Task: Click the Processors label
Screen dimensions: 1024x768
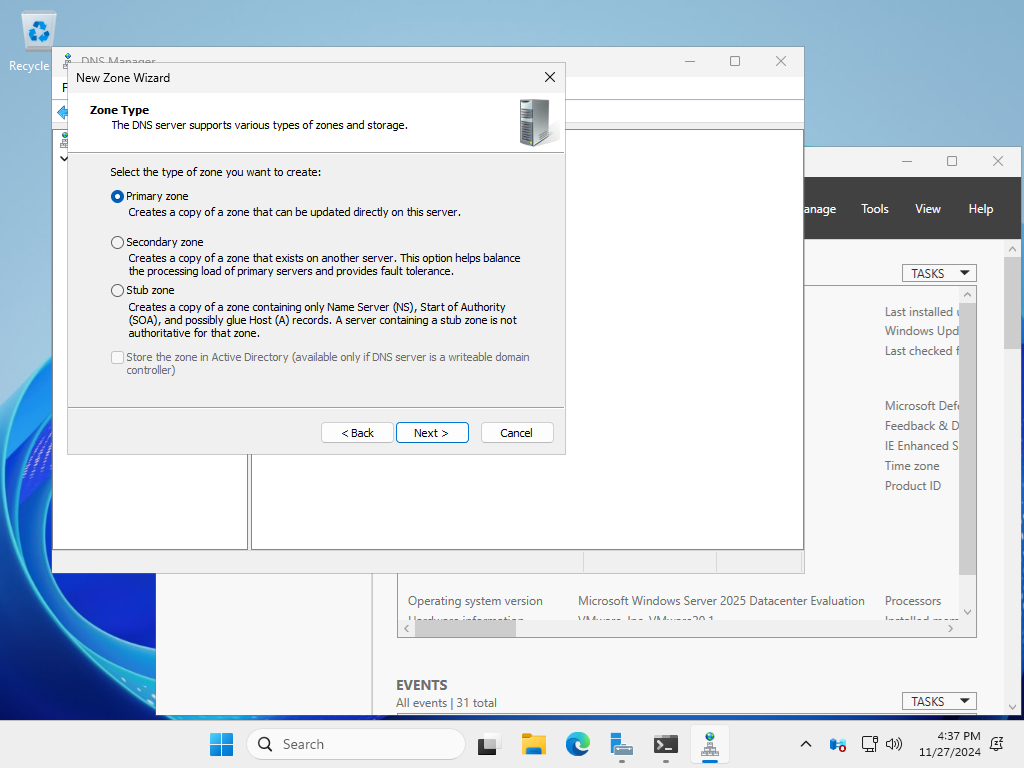Action: point(912,601)
